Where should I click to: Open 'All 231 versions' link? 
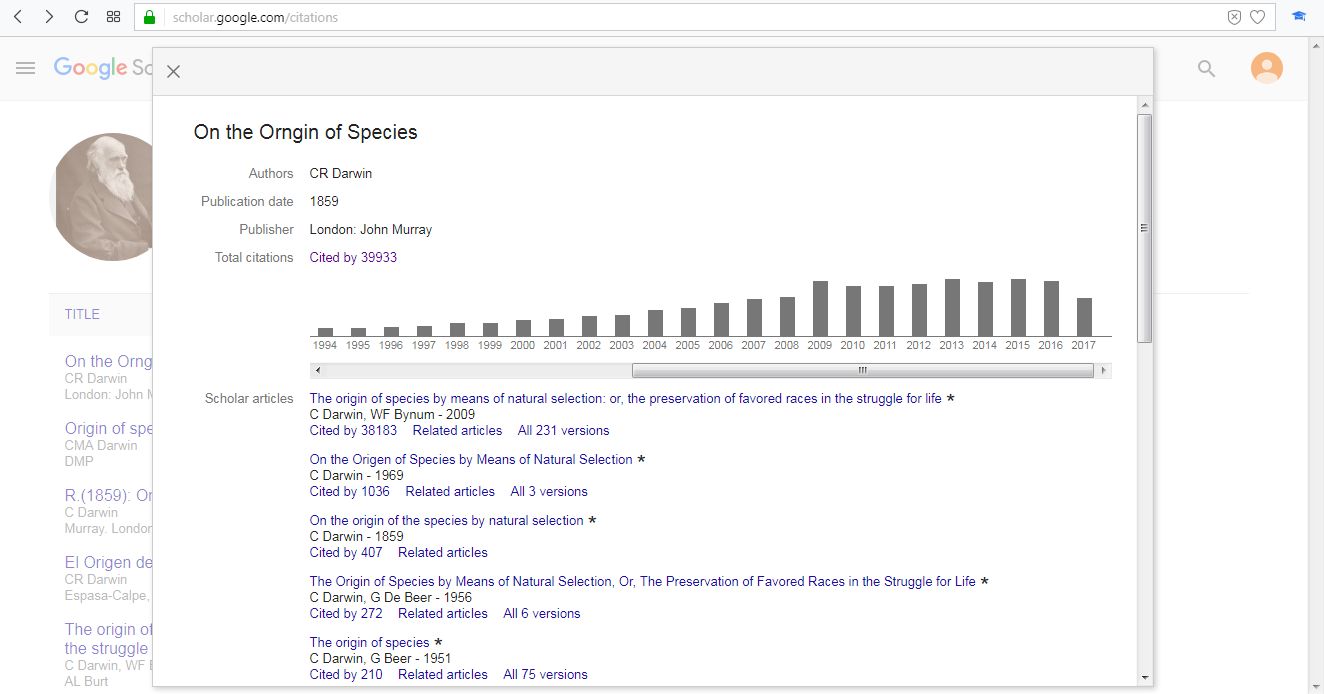click(x=563, y=430)
